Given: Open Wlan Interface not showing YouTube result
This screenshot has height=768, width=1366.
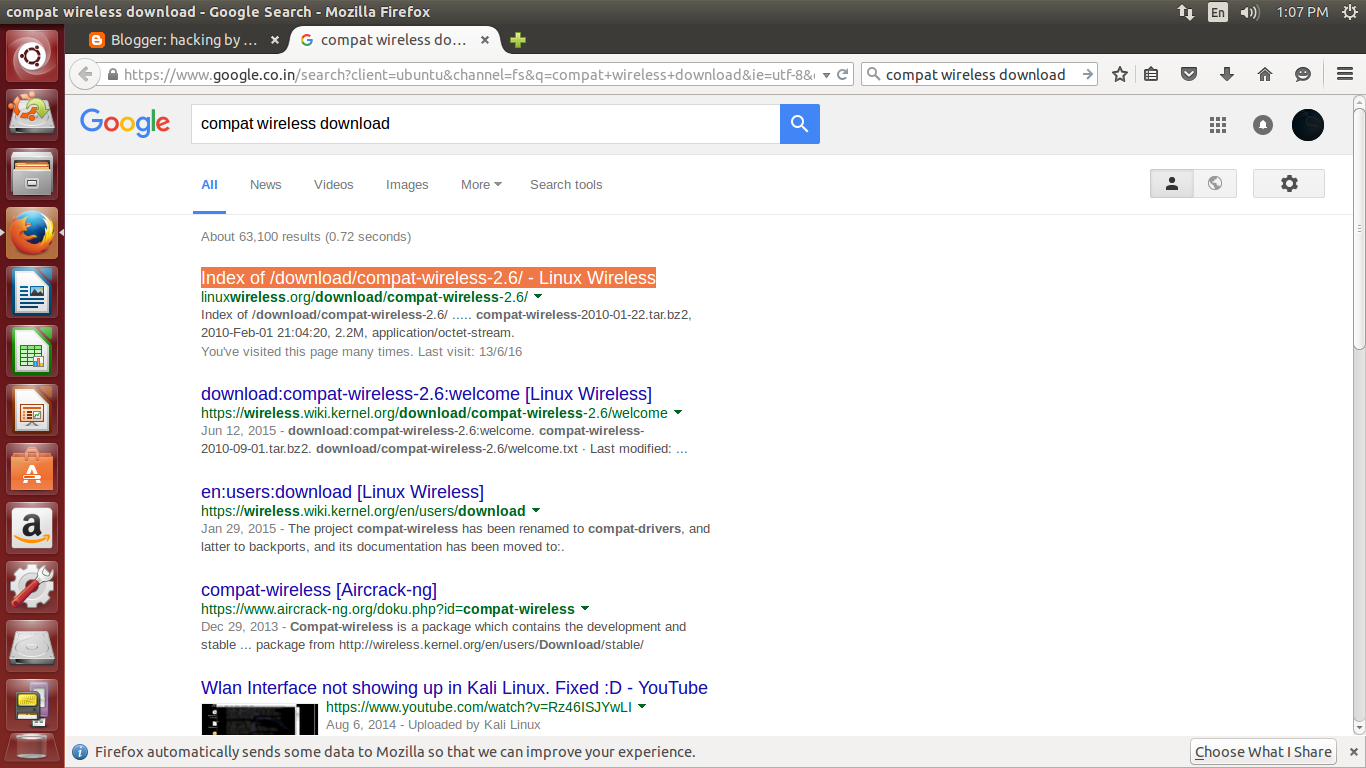Looking at the screenshot, I should [x=454, y=688].
